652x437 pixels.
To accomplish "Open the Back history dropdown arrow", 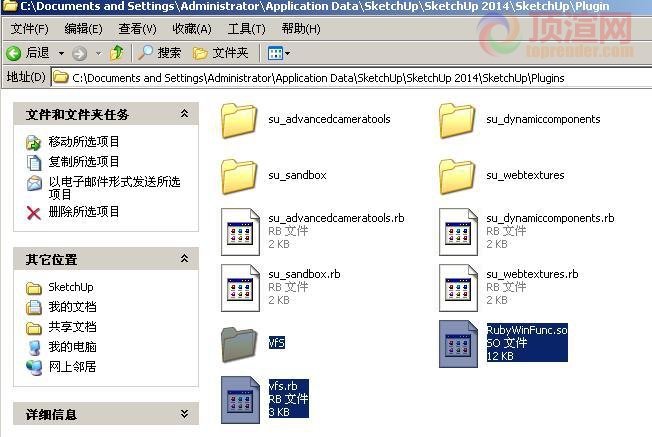I will (61, 53).
